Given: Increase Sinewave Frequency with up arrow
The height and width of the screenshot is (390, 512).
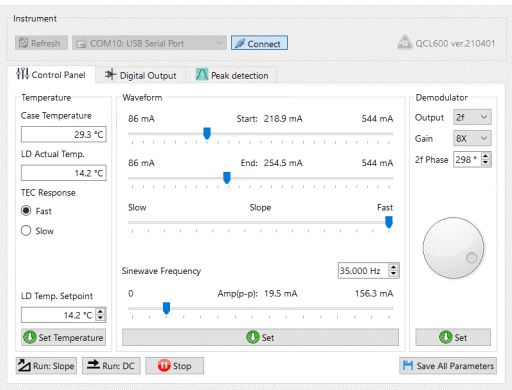Looking at the screenshot, I should 394,267.
